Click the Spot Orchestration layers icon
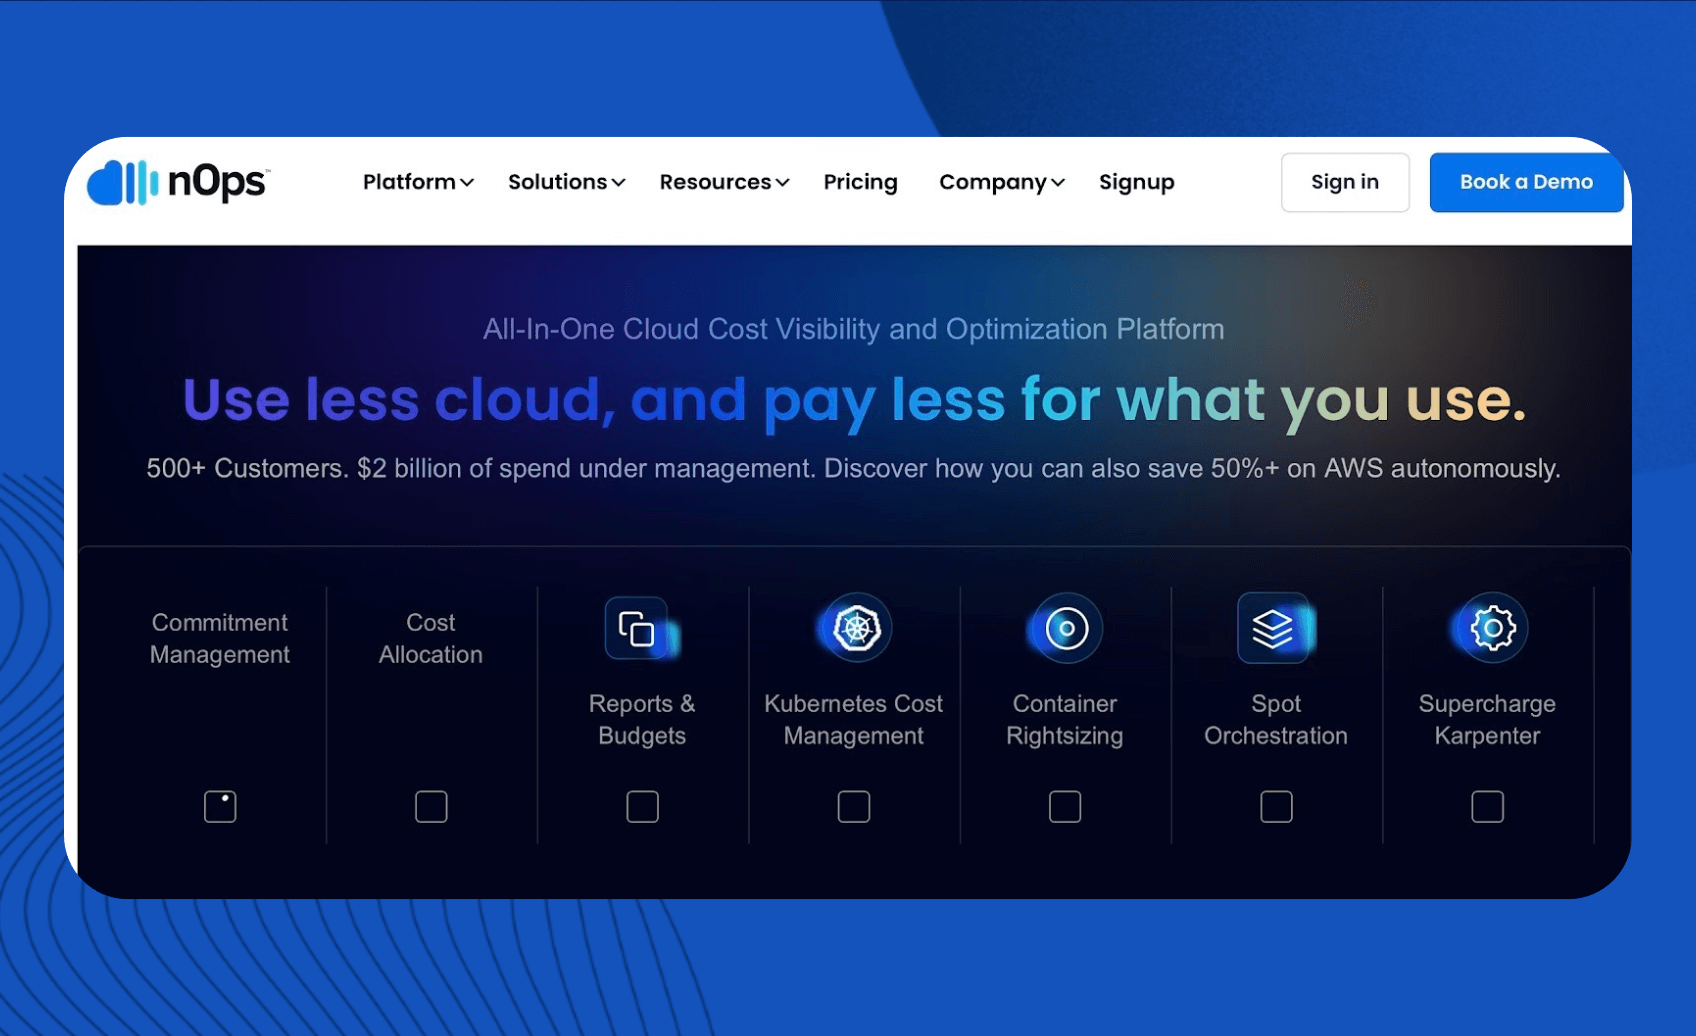The image size is (1696, 1036). click(1274, 628)
